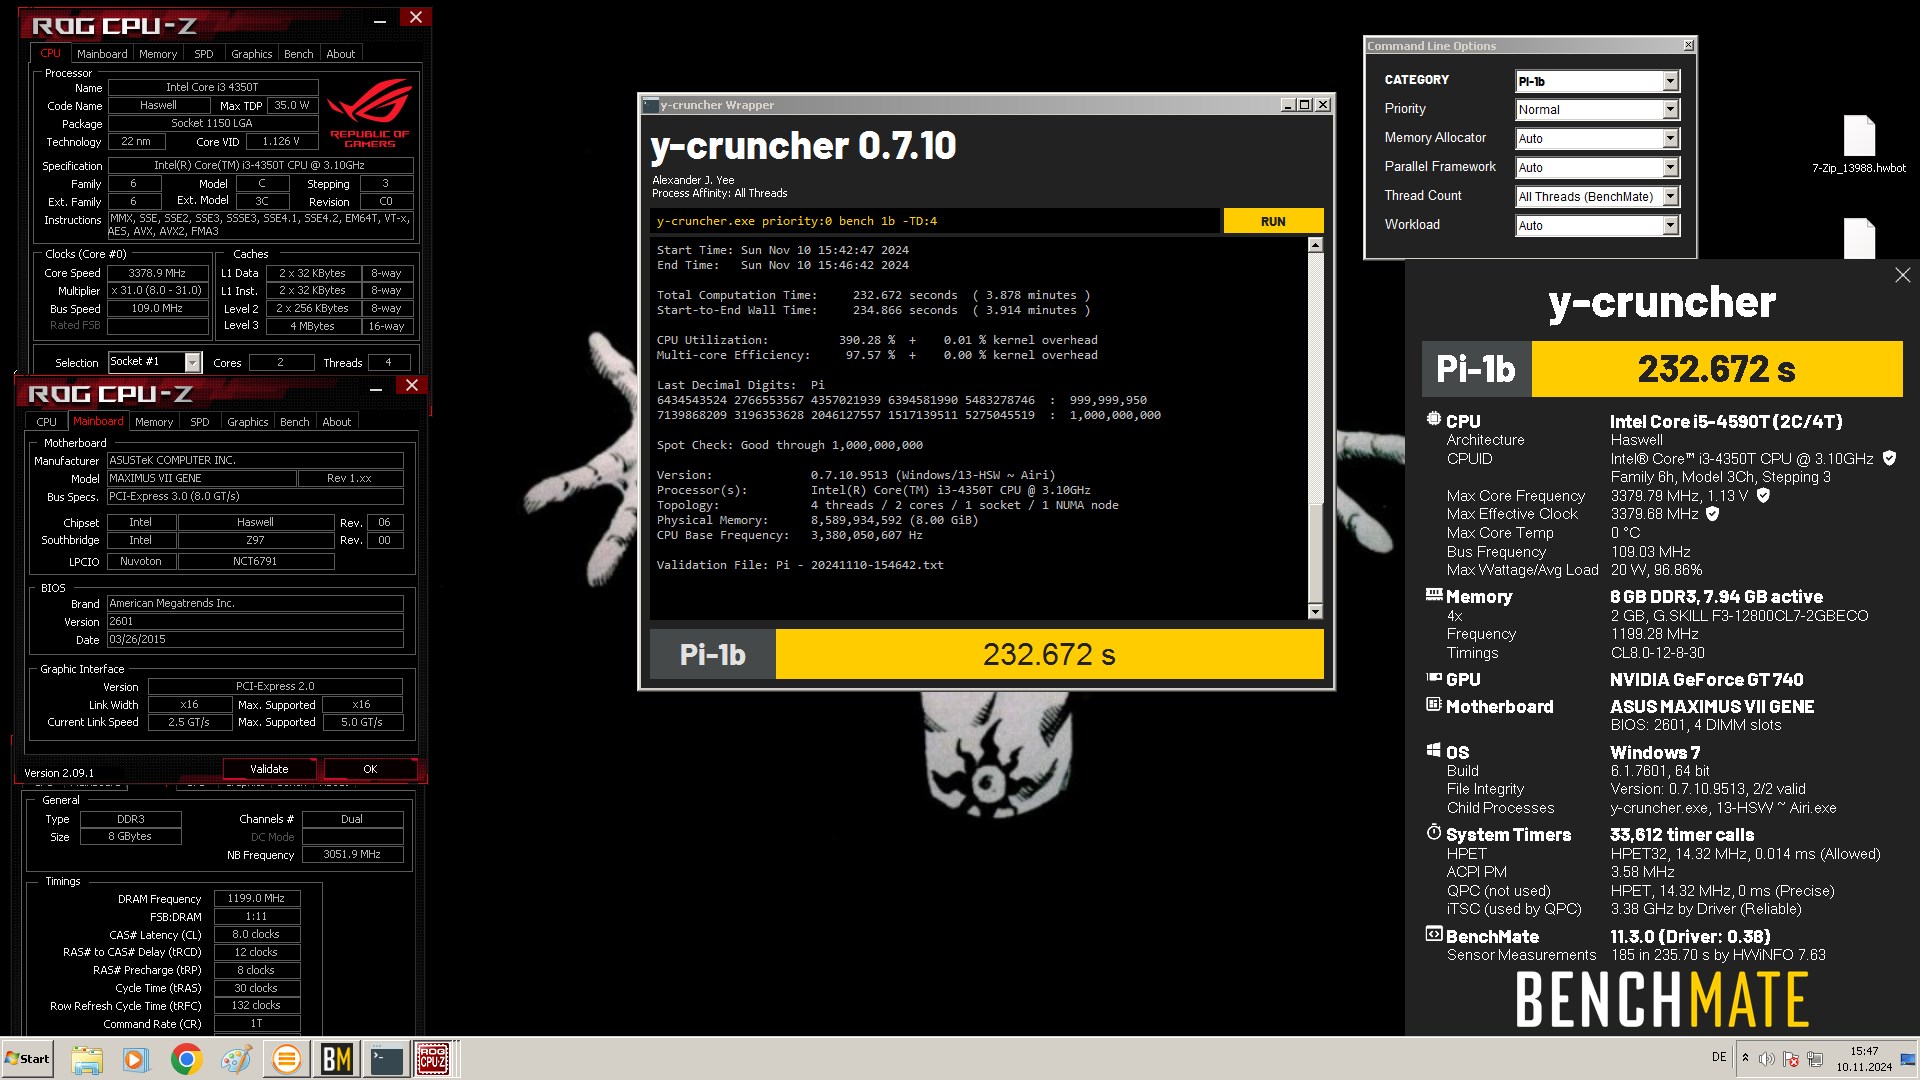Switch to CPU tab in CPU-Z Motherboard window
1920x1080 pixels.
47,422
